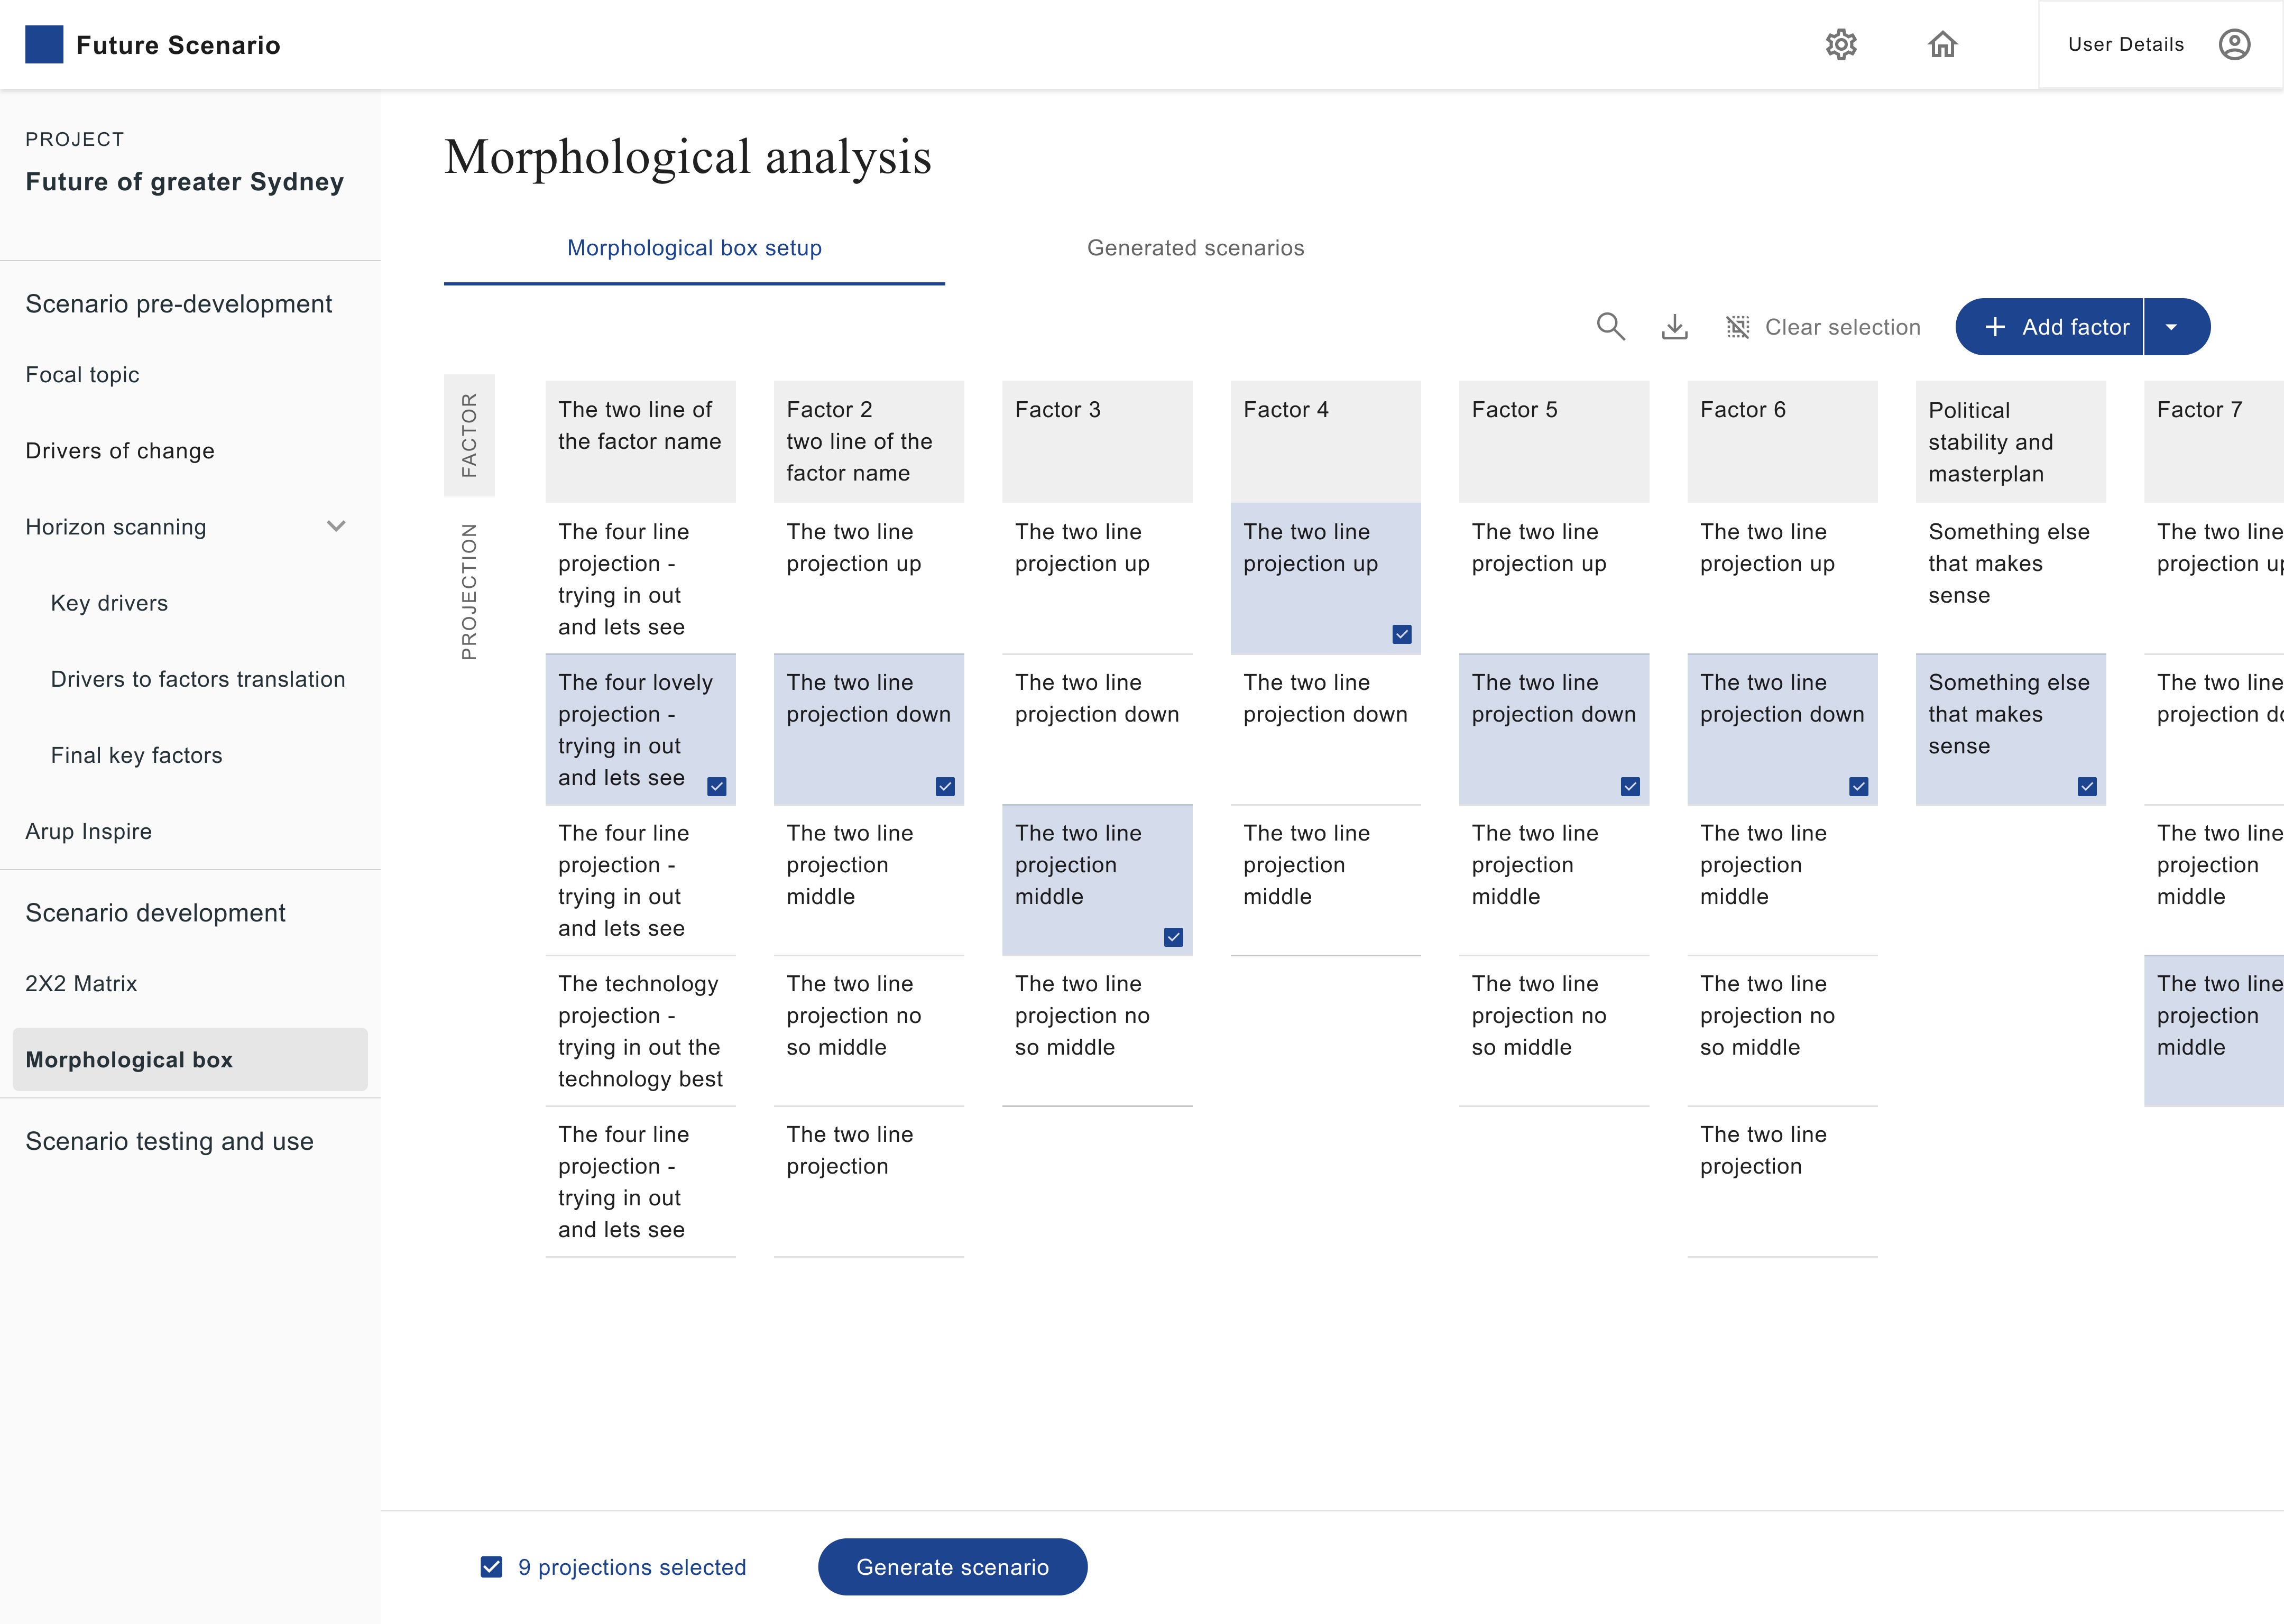Select Morphological box setup tab
The height and width of the screenshot is (1624, 2284).
pyautogui.click(x=694, y=248)
